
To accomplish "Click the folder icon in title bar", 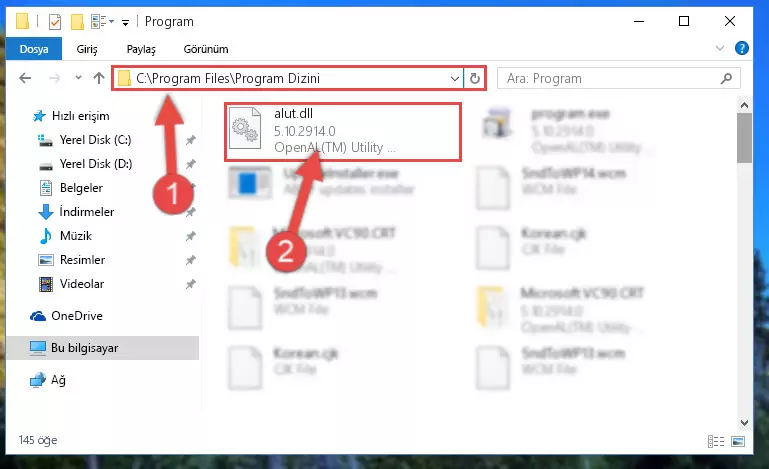I will 22,22.
